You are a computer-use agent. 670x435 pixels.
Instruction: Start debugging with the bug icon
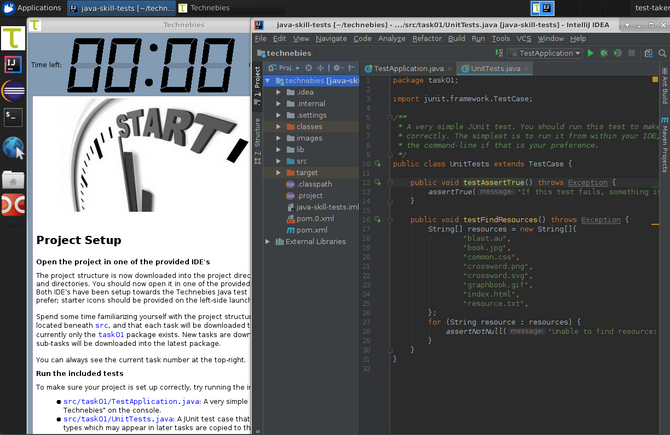[604, 53]
